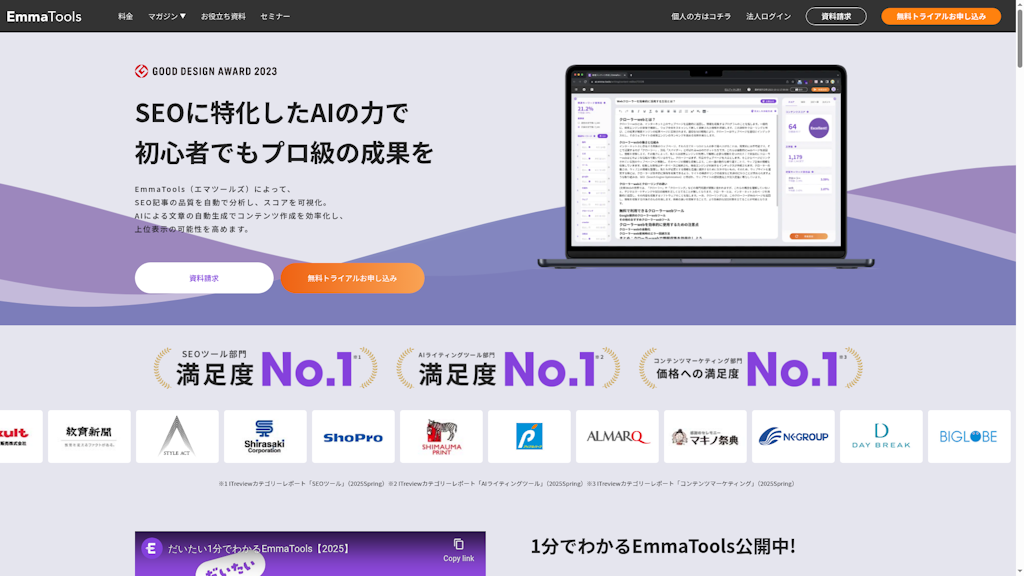Click the white 資料請求 hero button
1024x576 pixels.
[204, 278]
